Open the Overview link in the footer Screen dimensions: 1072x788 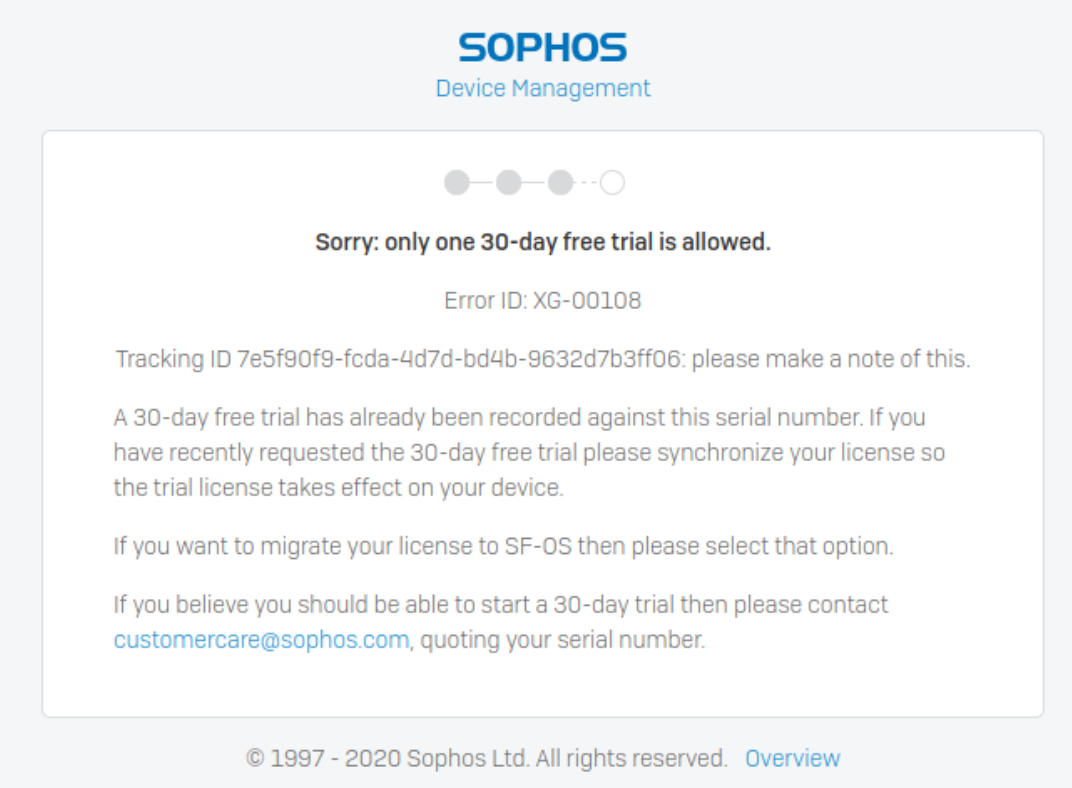(x=792, y=758)
